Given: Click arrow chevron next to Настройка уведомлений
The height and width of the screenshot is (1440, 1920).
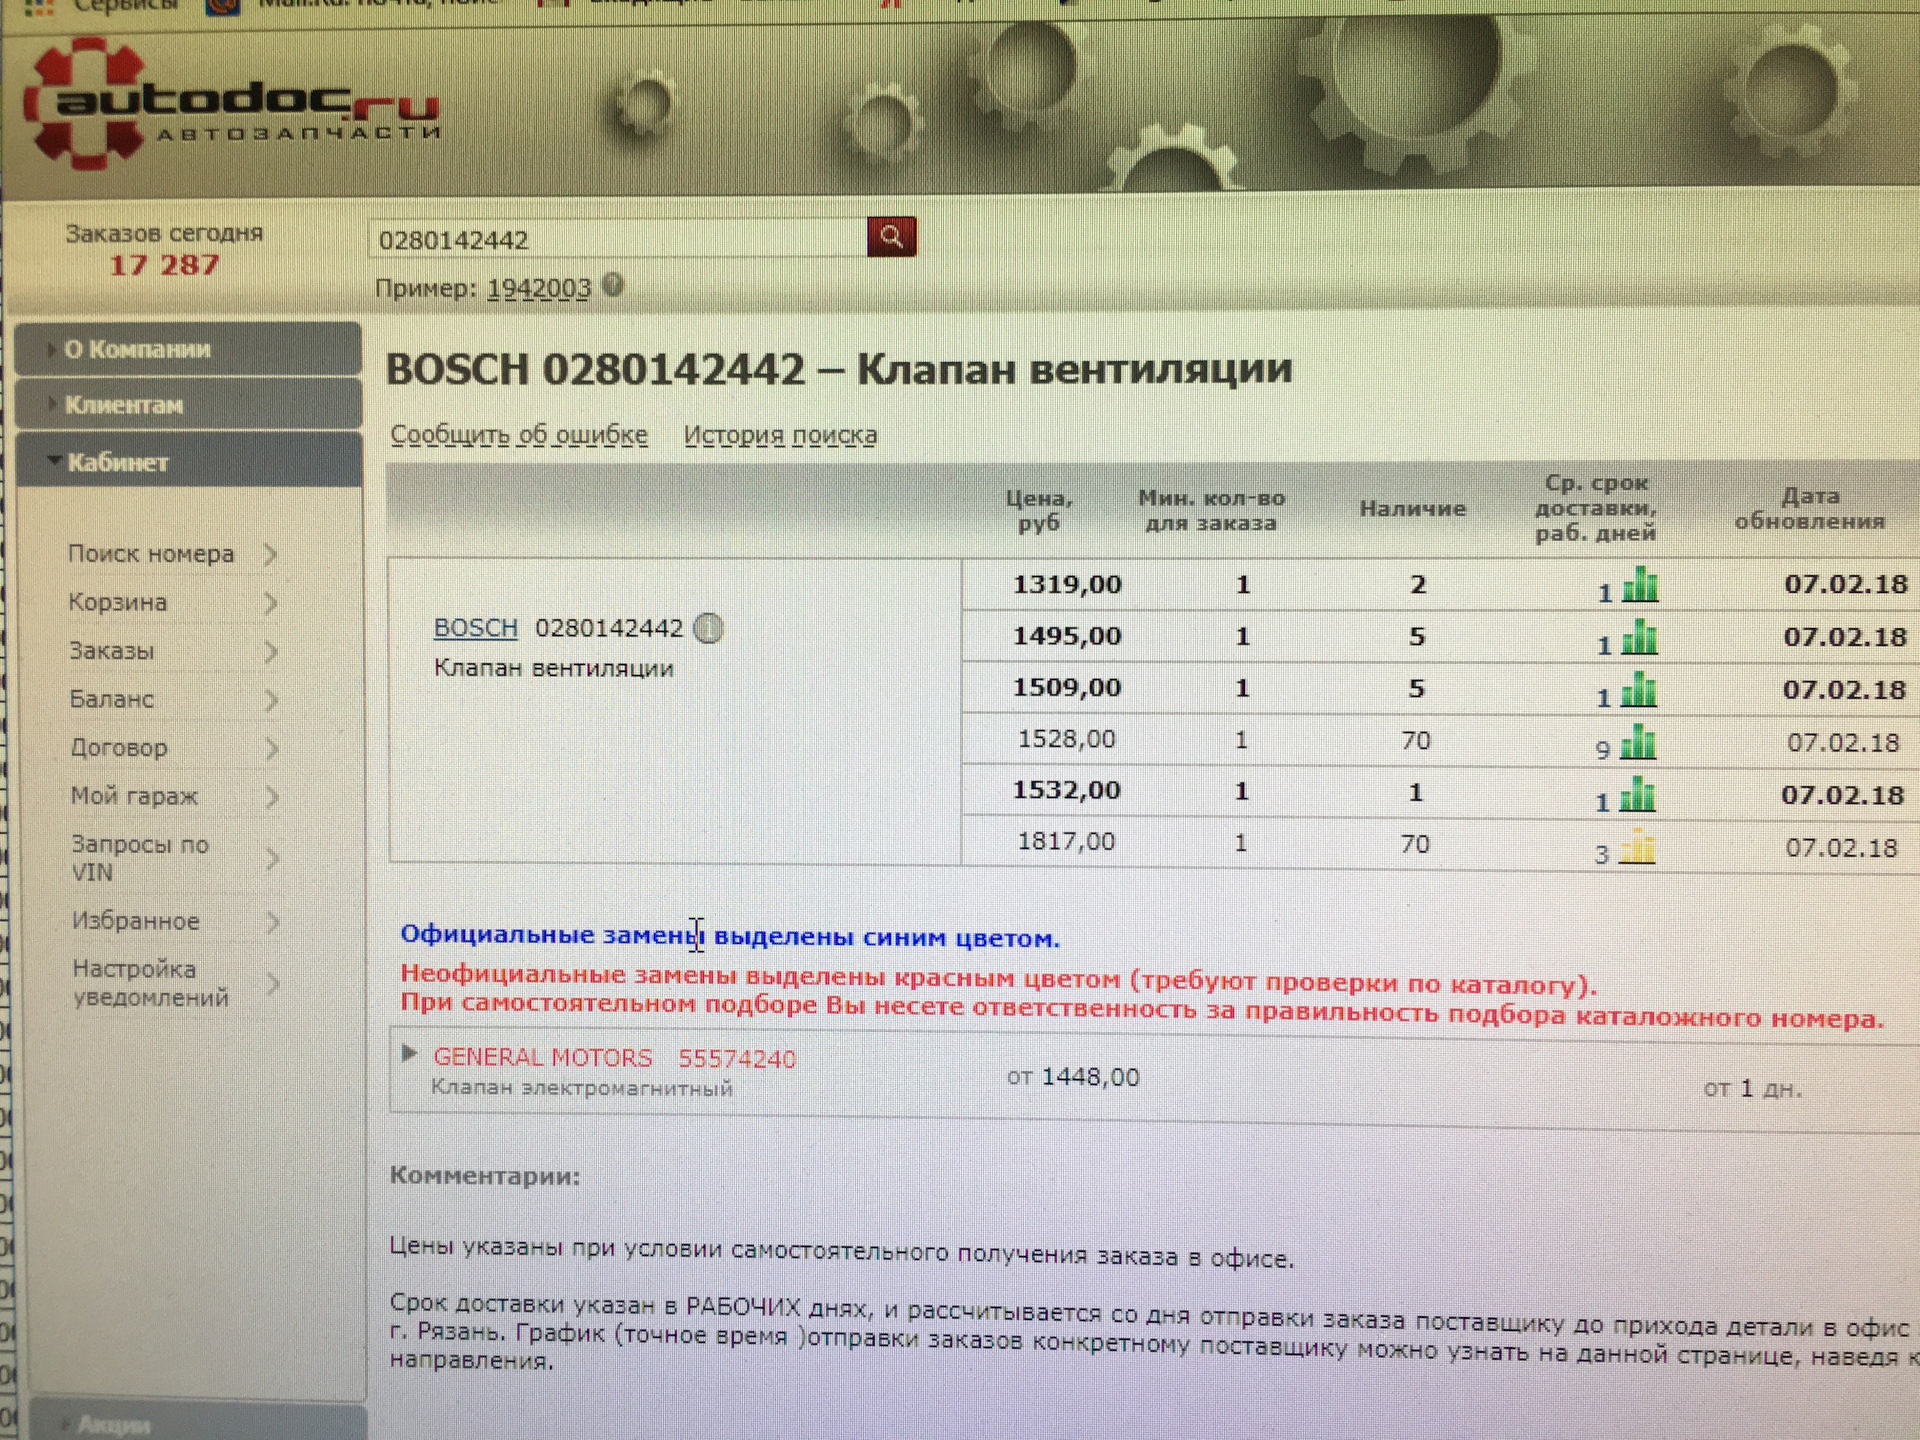Looking at the screenshot, I should coord(273,984).
